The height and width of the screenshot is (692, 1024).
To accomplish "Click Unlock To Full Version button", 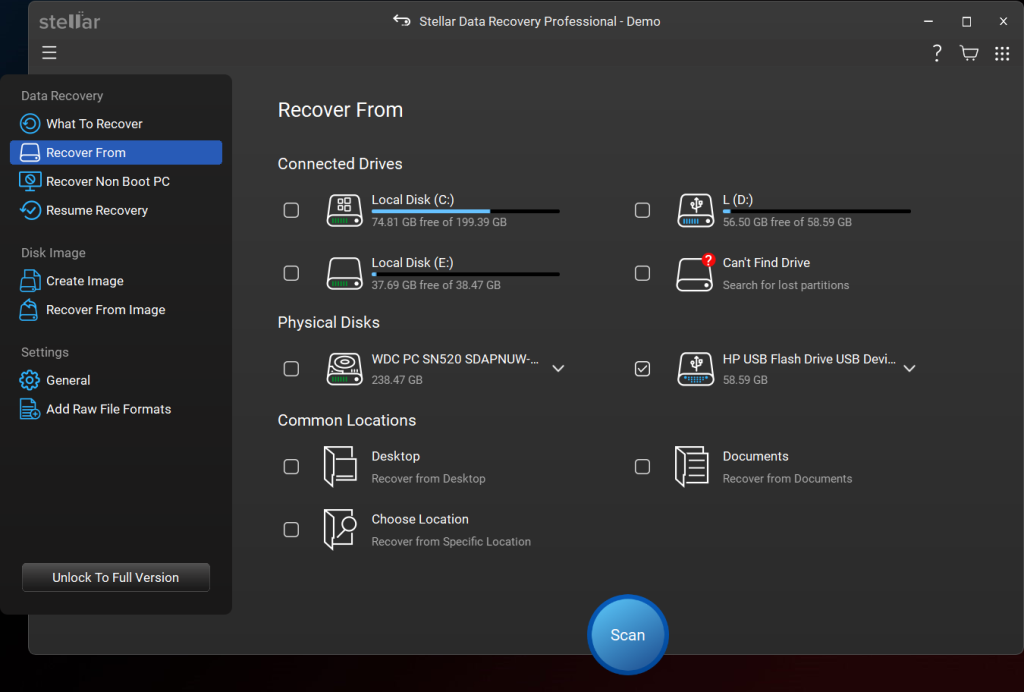I will (x=116, y=577).
